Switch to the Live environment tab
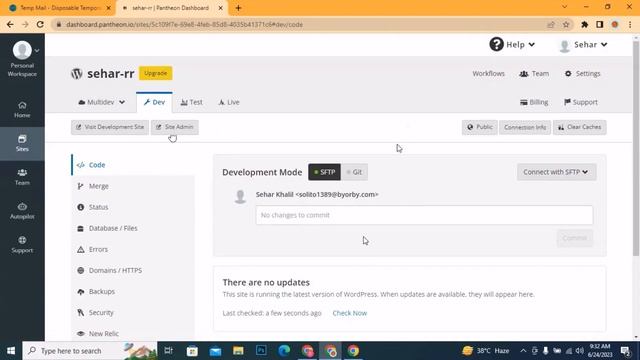640x360 pixels. click(x=229, y=102)
